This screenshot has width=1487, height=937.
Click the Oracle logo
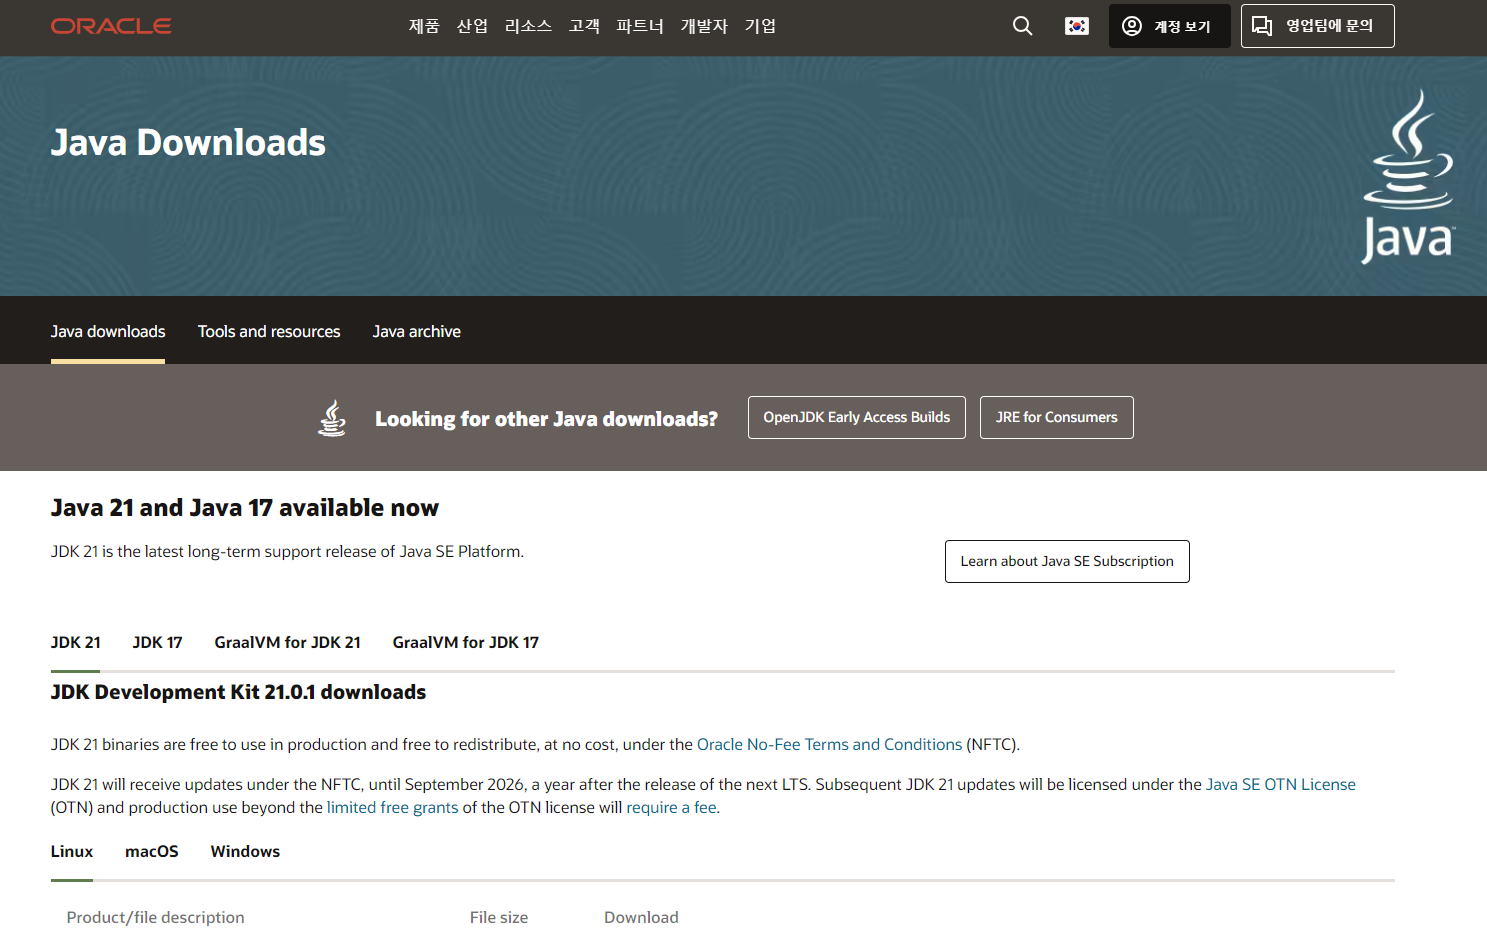click(x=111, y=26)
